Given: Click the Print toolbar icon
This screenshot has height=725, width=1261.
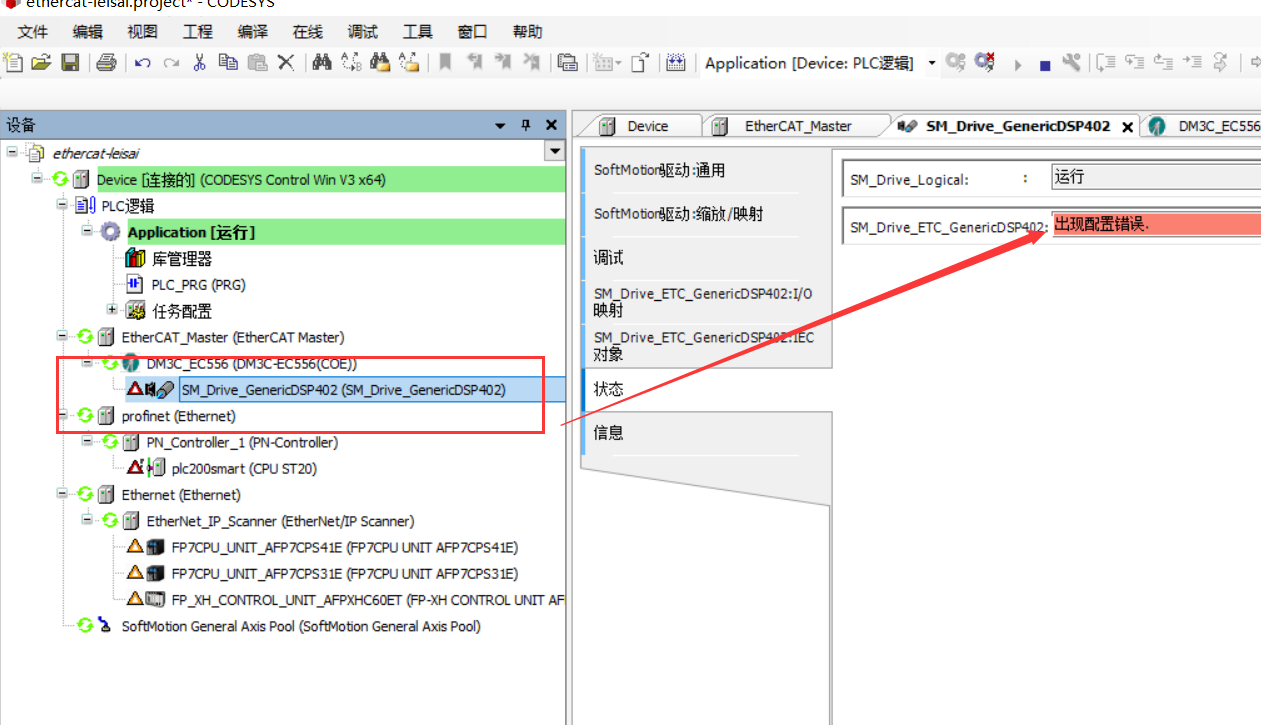Looking at the screenshot, I should pyautogui.click(x=106, y=63).
